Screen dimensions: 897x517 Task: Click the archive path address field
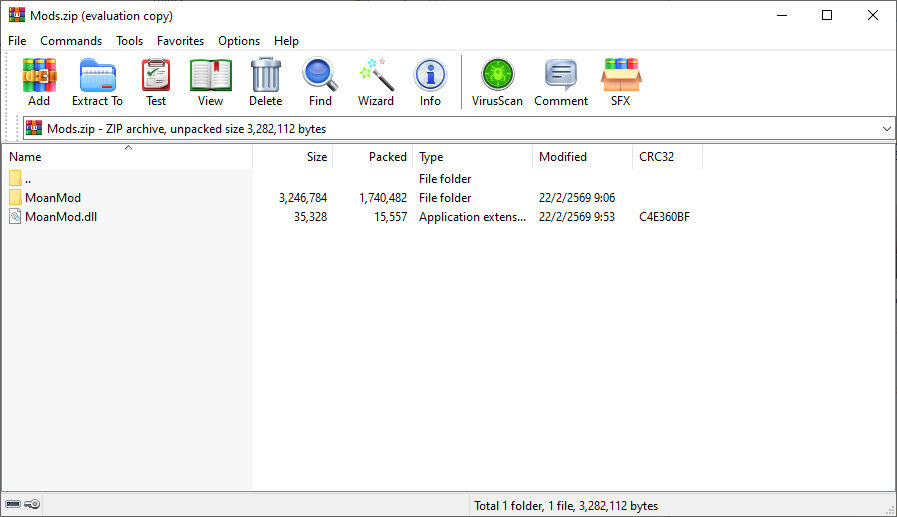pyautogui.click(x=458, y=129)
